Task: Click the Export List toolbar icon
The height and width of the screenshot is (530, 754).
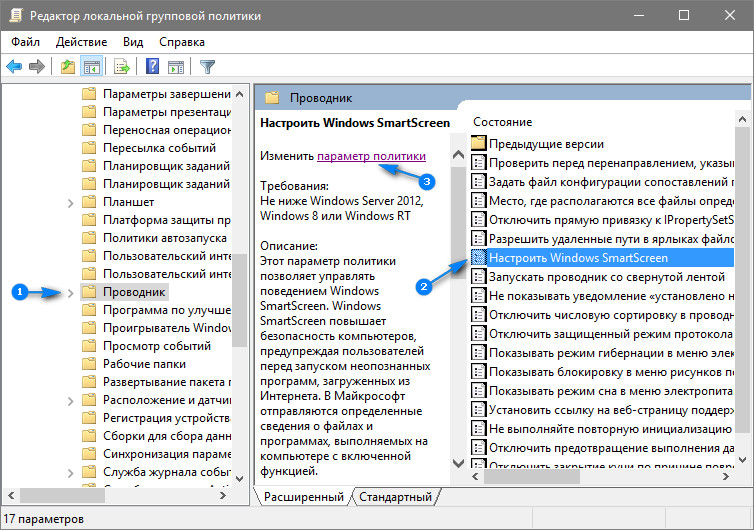Action: coord(121,67)
